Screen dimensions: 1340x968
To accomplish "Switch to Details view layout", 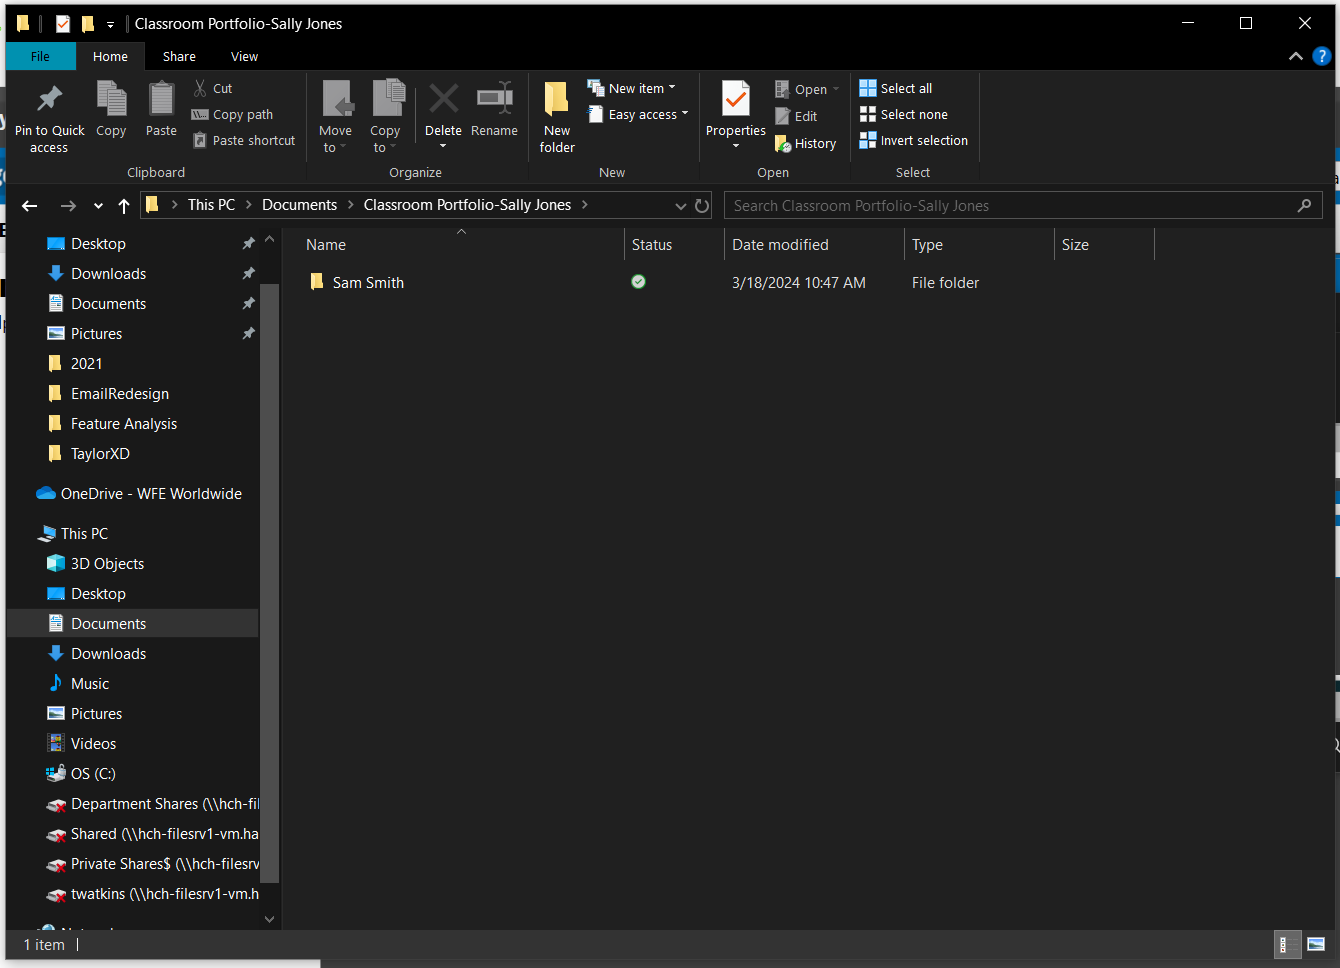I will (x=1287, y=944).
